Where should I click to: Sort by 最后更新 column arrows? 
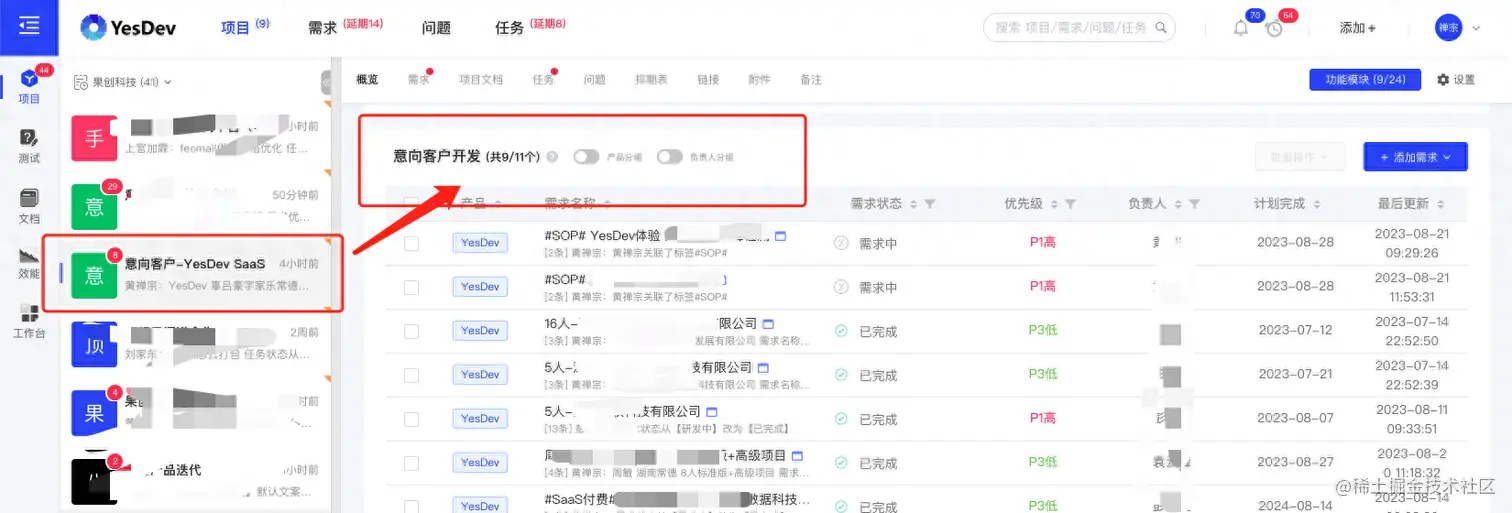point(1440,204)
